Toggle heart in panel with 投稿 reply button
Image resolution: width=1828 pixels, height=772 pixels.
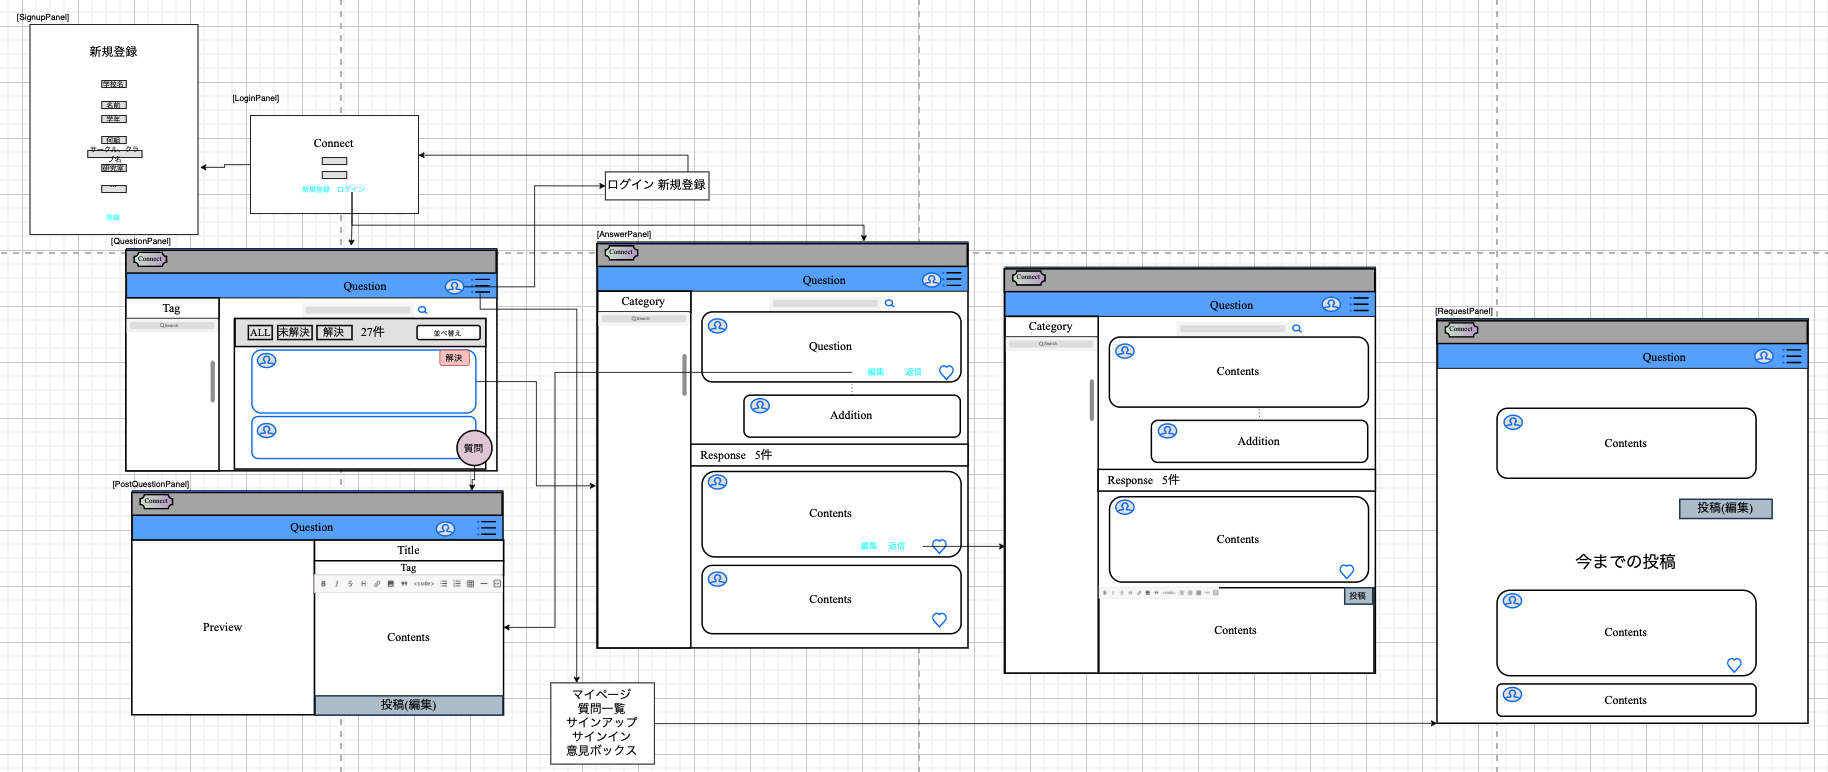pos(1346,572)
